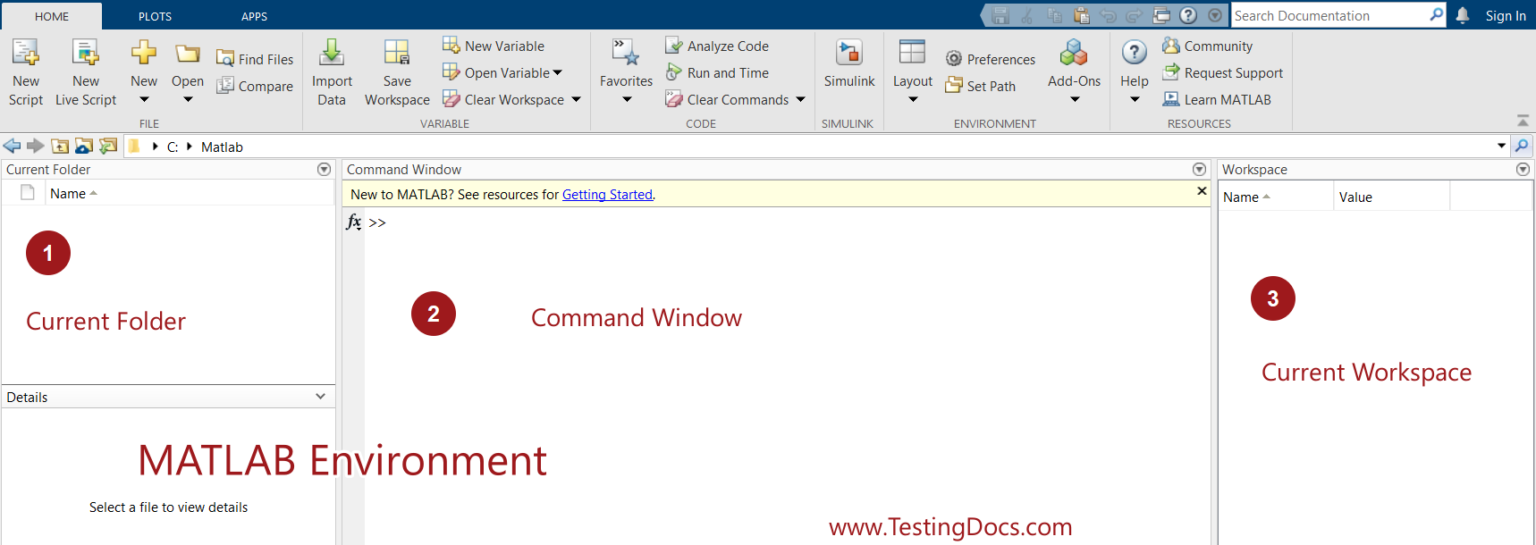Dismiss the Getting Started banner
The image size is (1536, 545).
pyautogui.click(x=1202, y=191)
